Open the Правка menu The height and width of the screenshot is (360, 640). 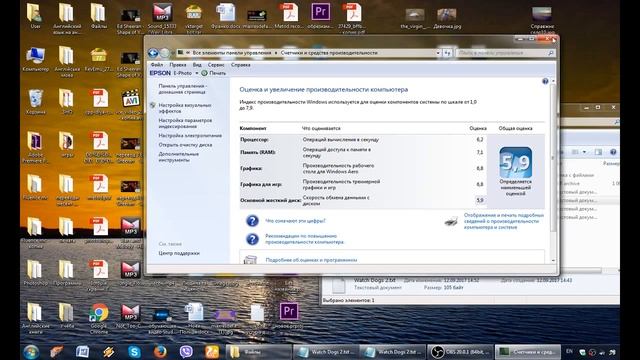[178, 65]
